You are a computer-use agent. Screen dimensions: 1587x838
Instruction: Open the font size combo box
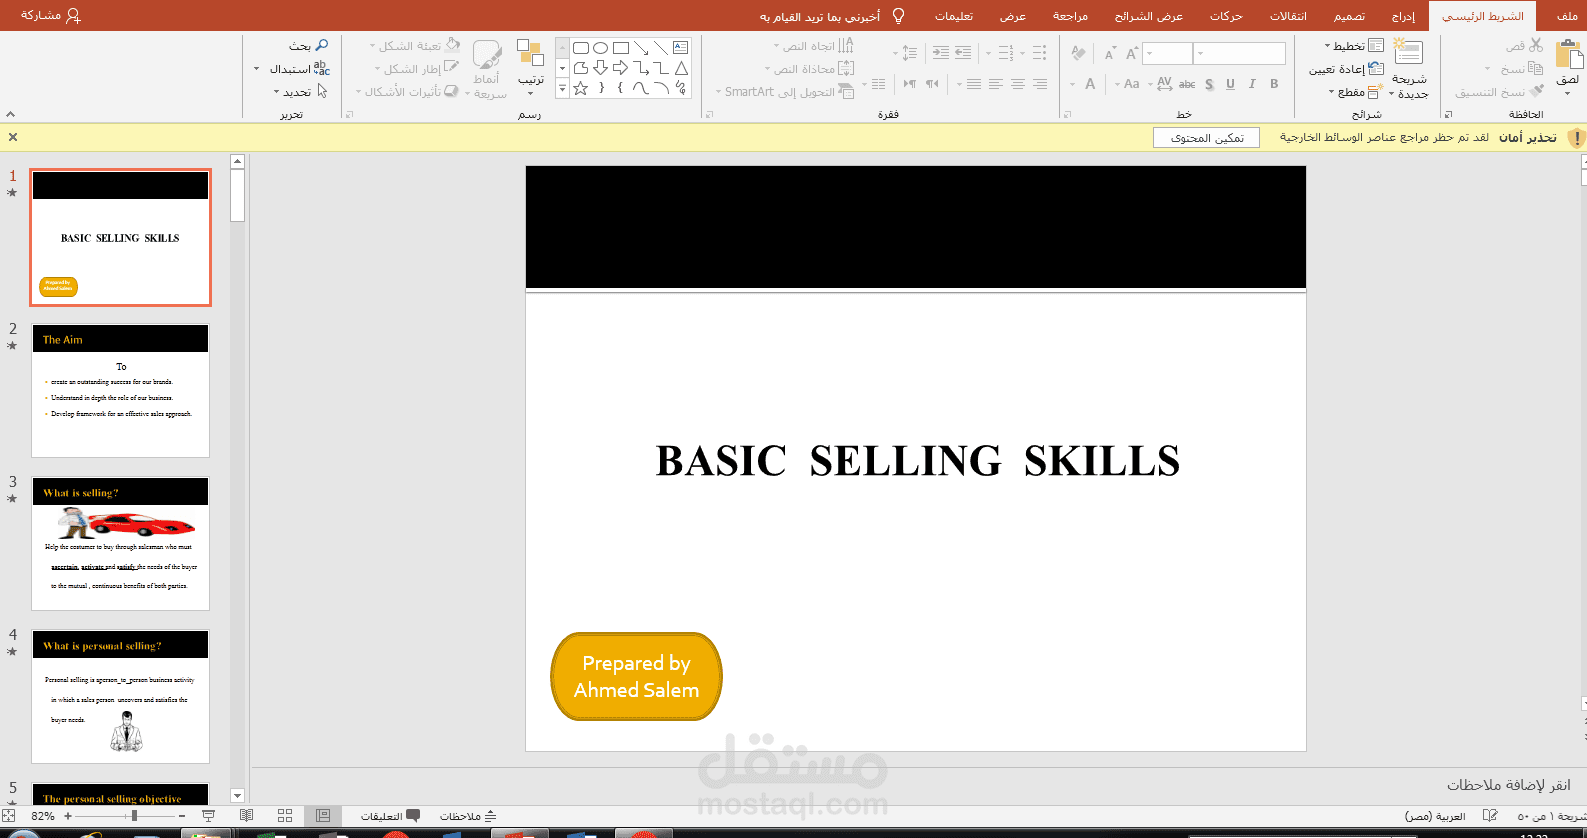(x=1168, y=53)
